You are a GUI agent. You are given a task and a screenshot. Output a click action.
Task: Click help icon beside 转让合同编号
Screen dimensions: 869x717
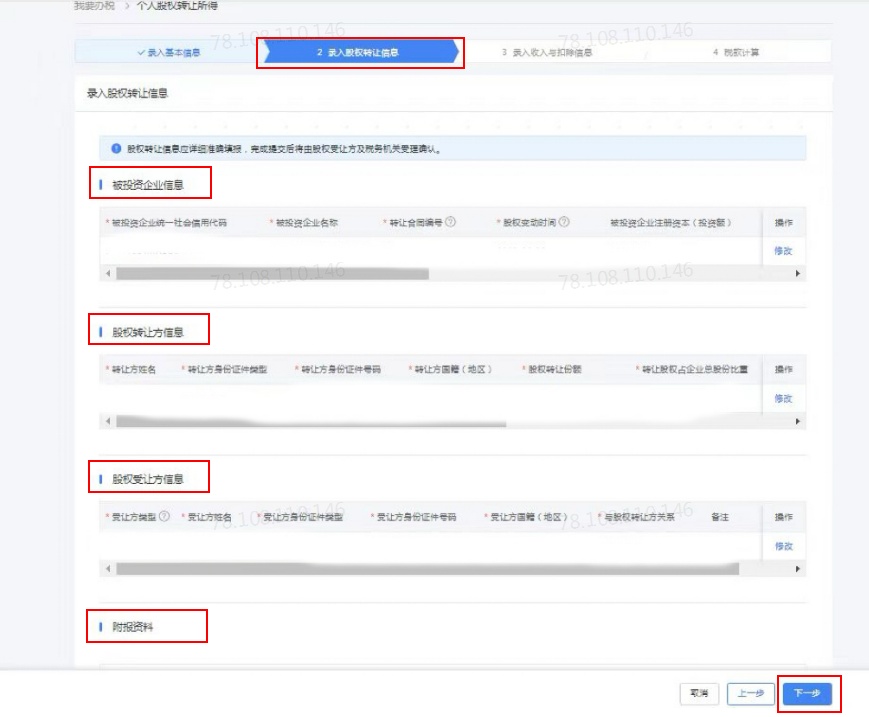click(x=451, y=222)
